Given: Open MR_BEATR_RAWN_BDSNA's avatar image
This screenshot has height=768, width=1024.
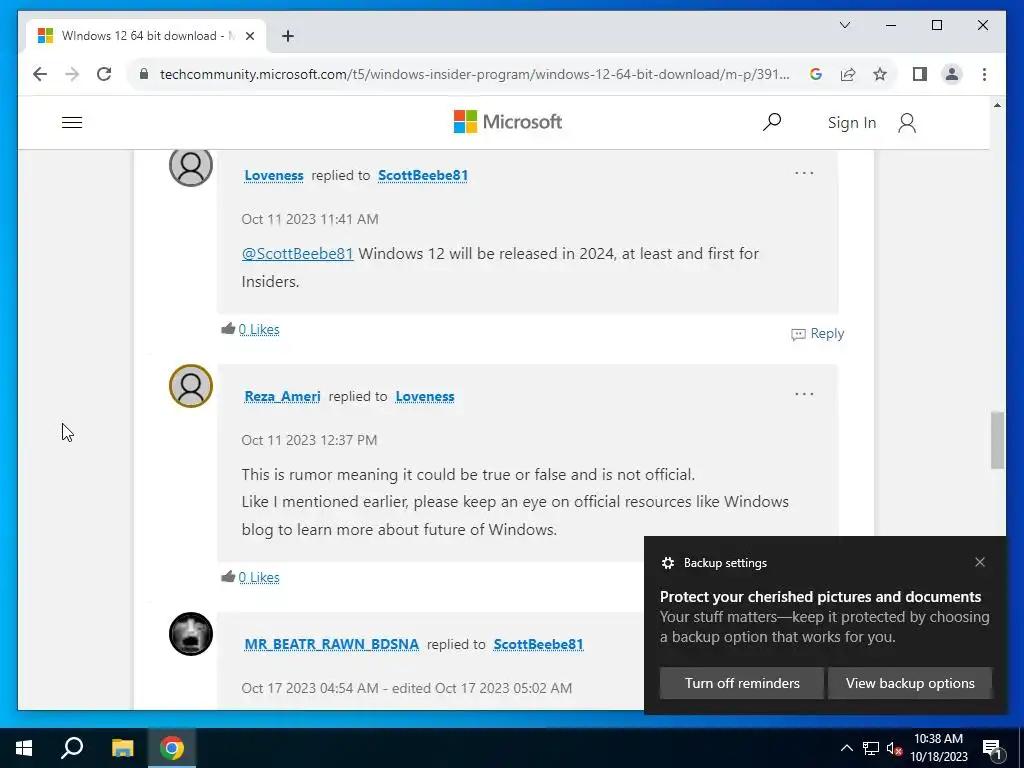Looking at the screenshot, I should click(x=191, y=634).
